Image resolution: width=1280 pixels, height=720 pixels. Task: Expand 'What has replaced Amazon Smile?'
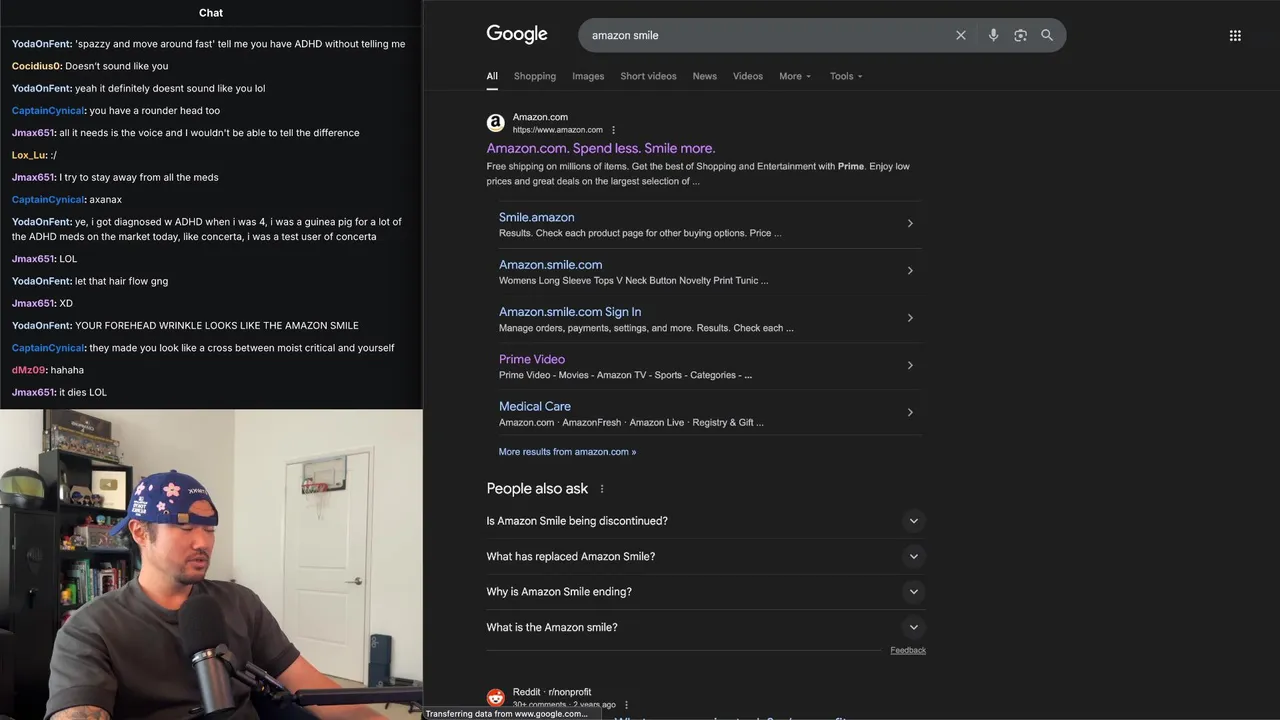[705, 556]
